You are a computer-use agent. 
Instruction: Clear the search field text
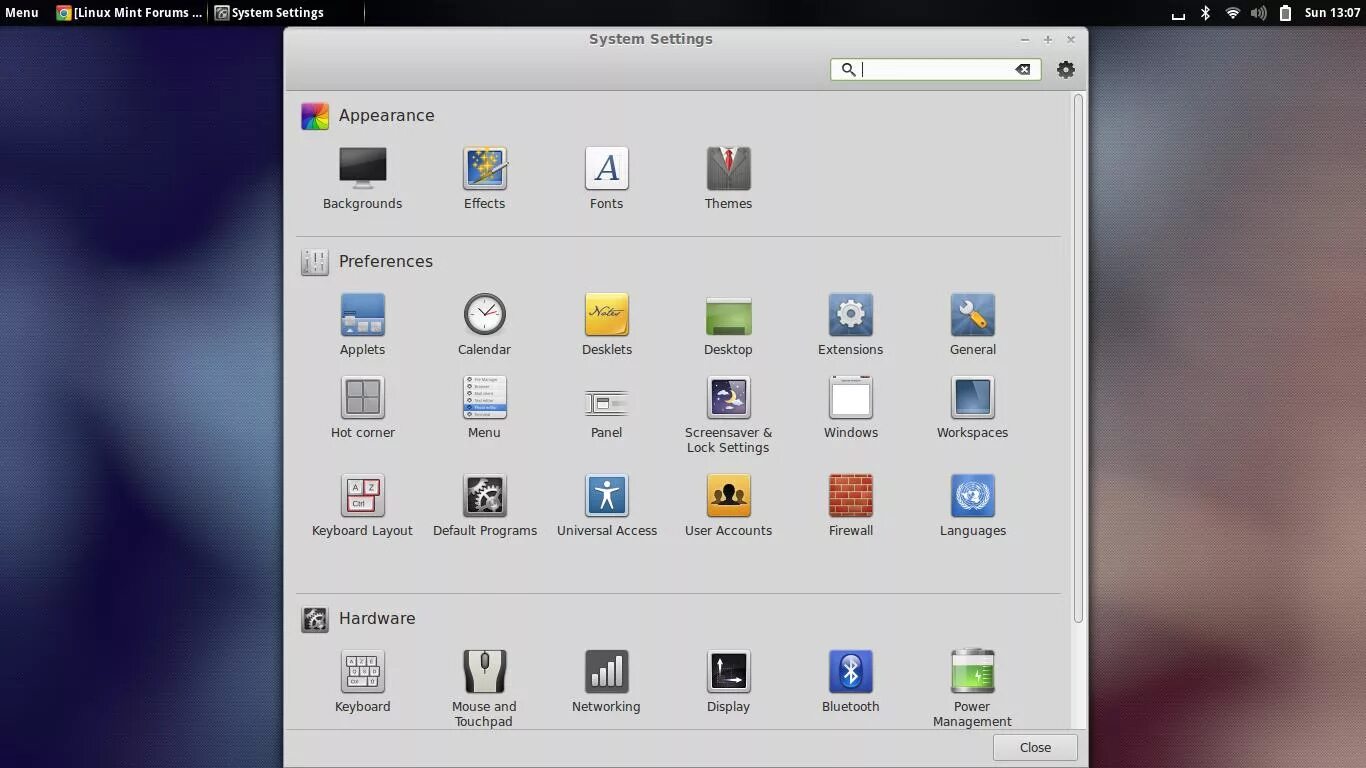(x=1022, y=69)
